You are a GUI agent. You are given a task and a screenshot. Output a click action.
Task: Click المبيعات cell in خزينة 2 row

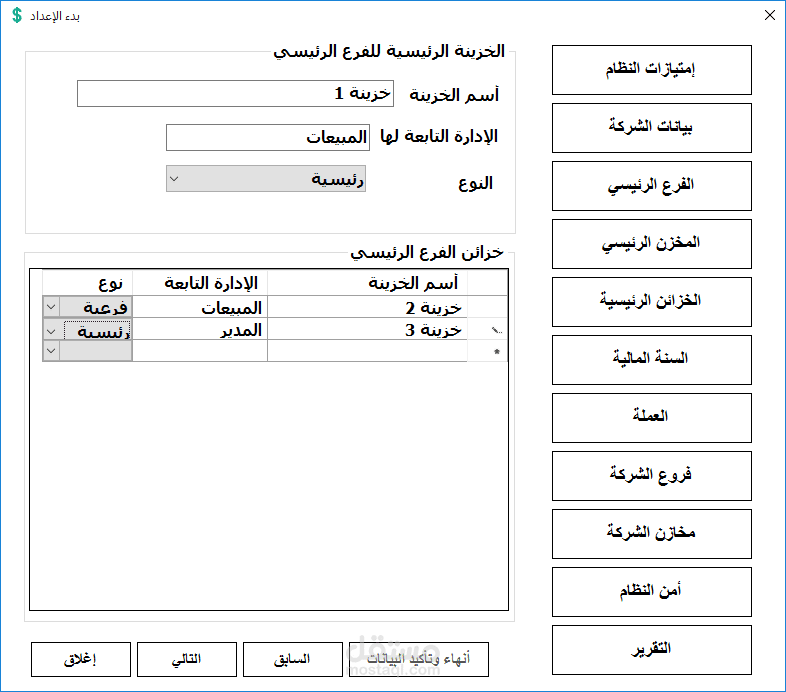coord(200,307)
